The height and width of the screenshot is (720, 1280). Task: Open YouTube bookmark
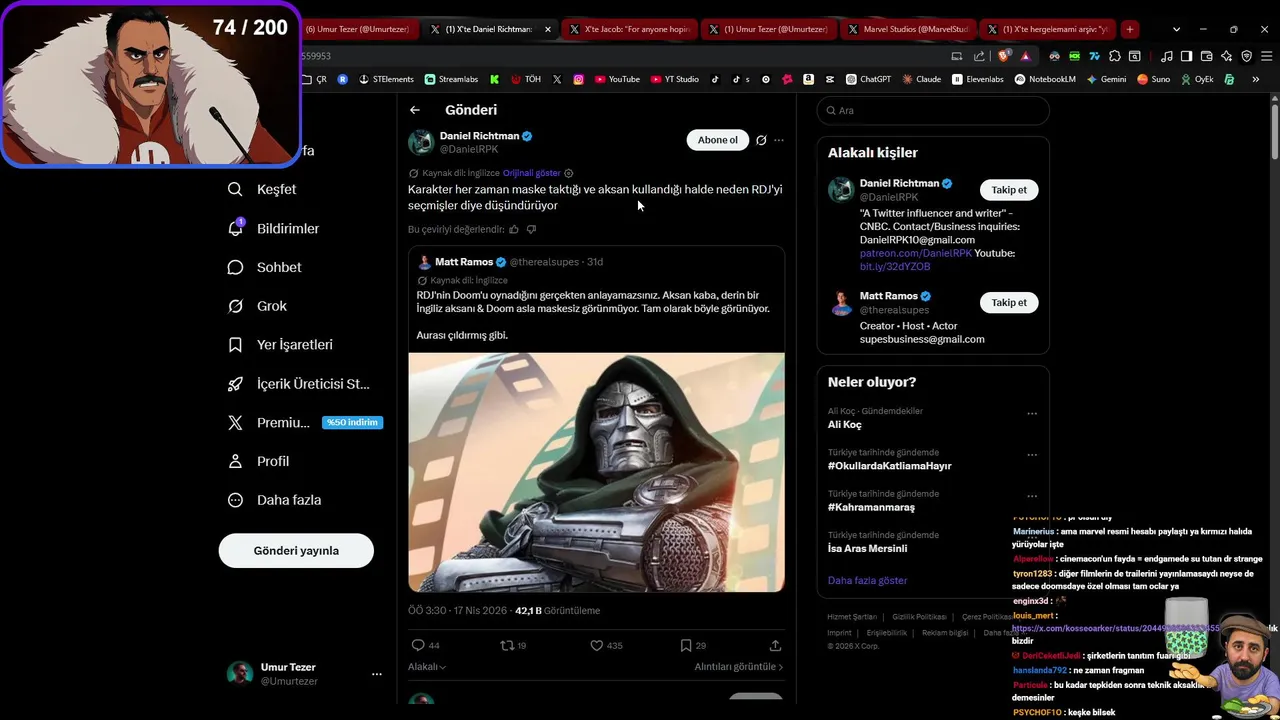point(617,79)
